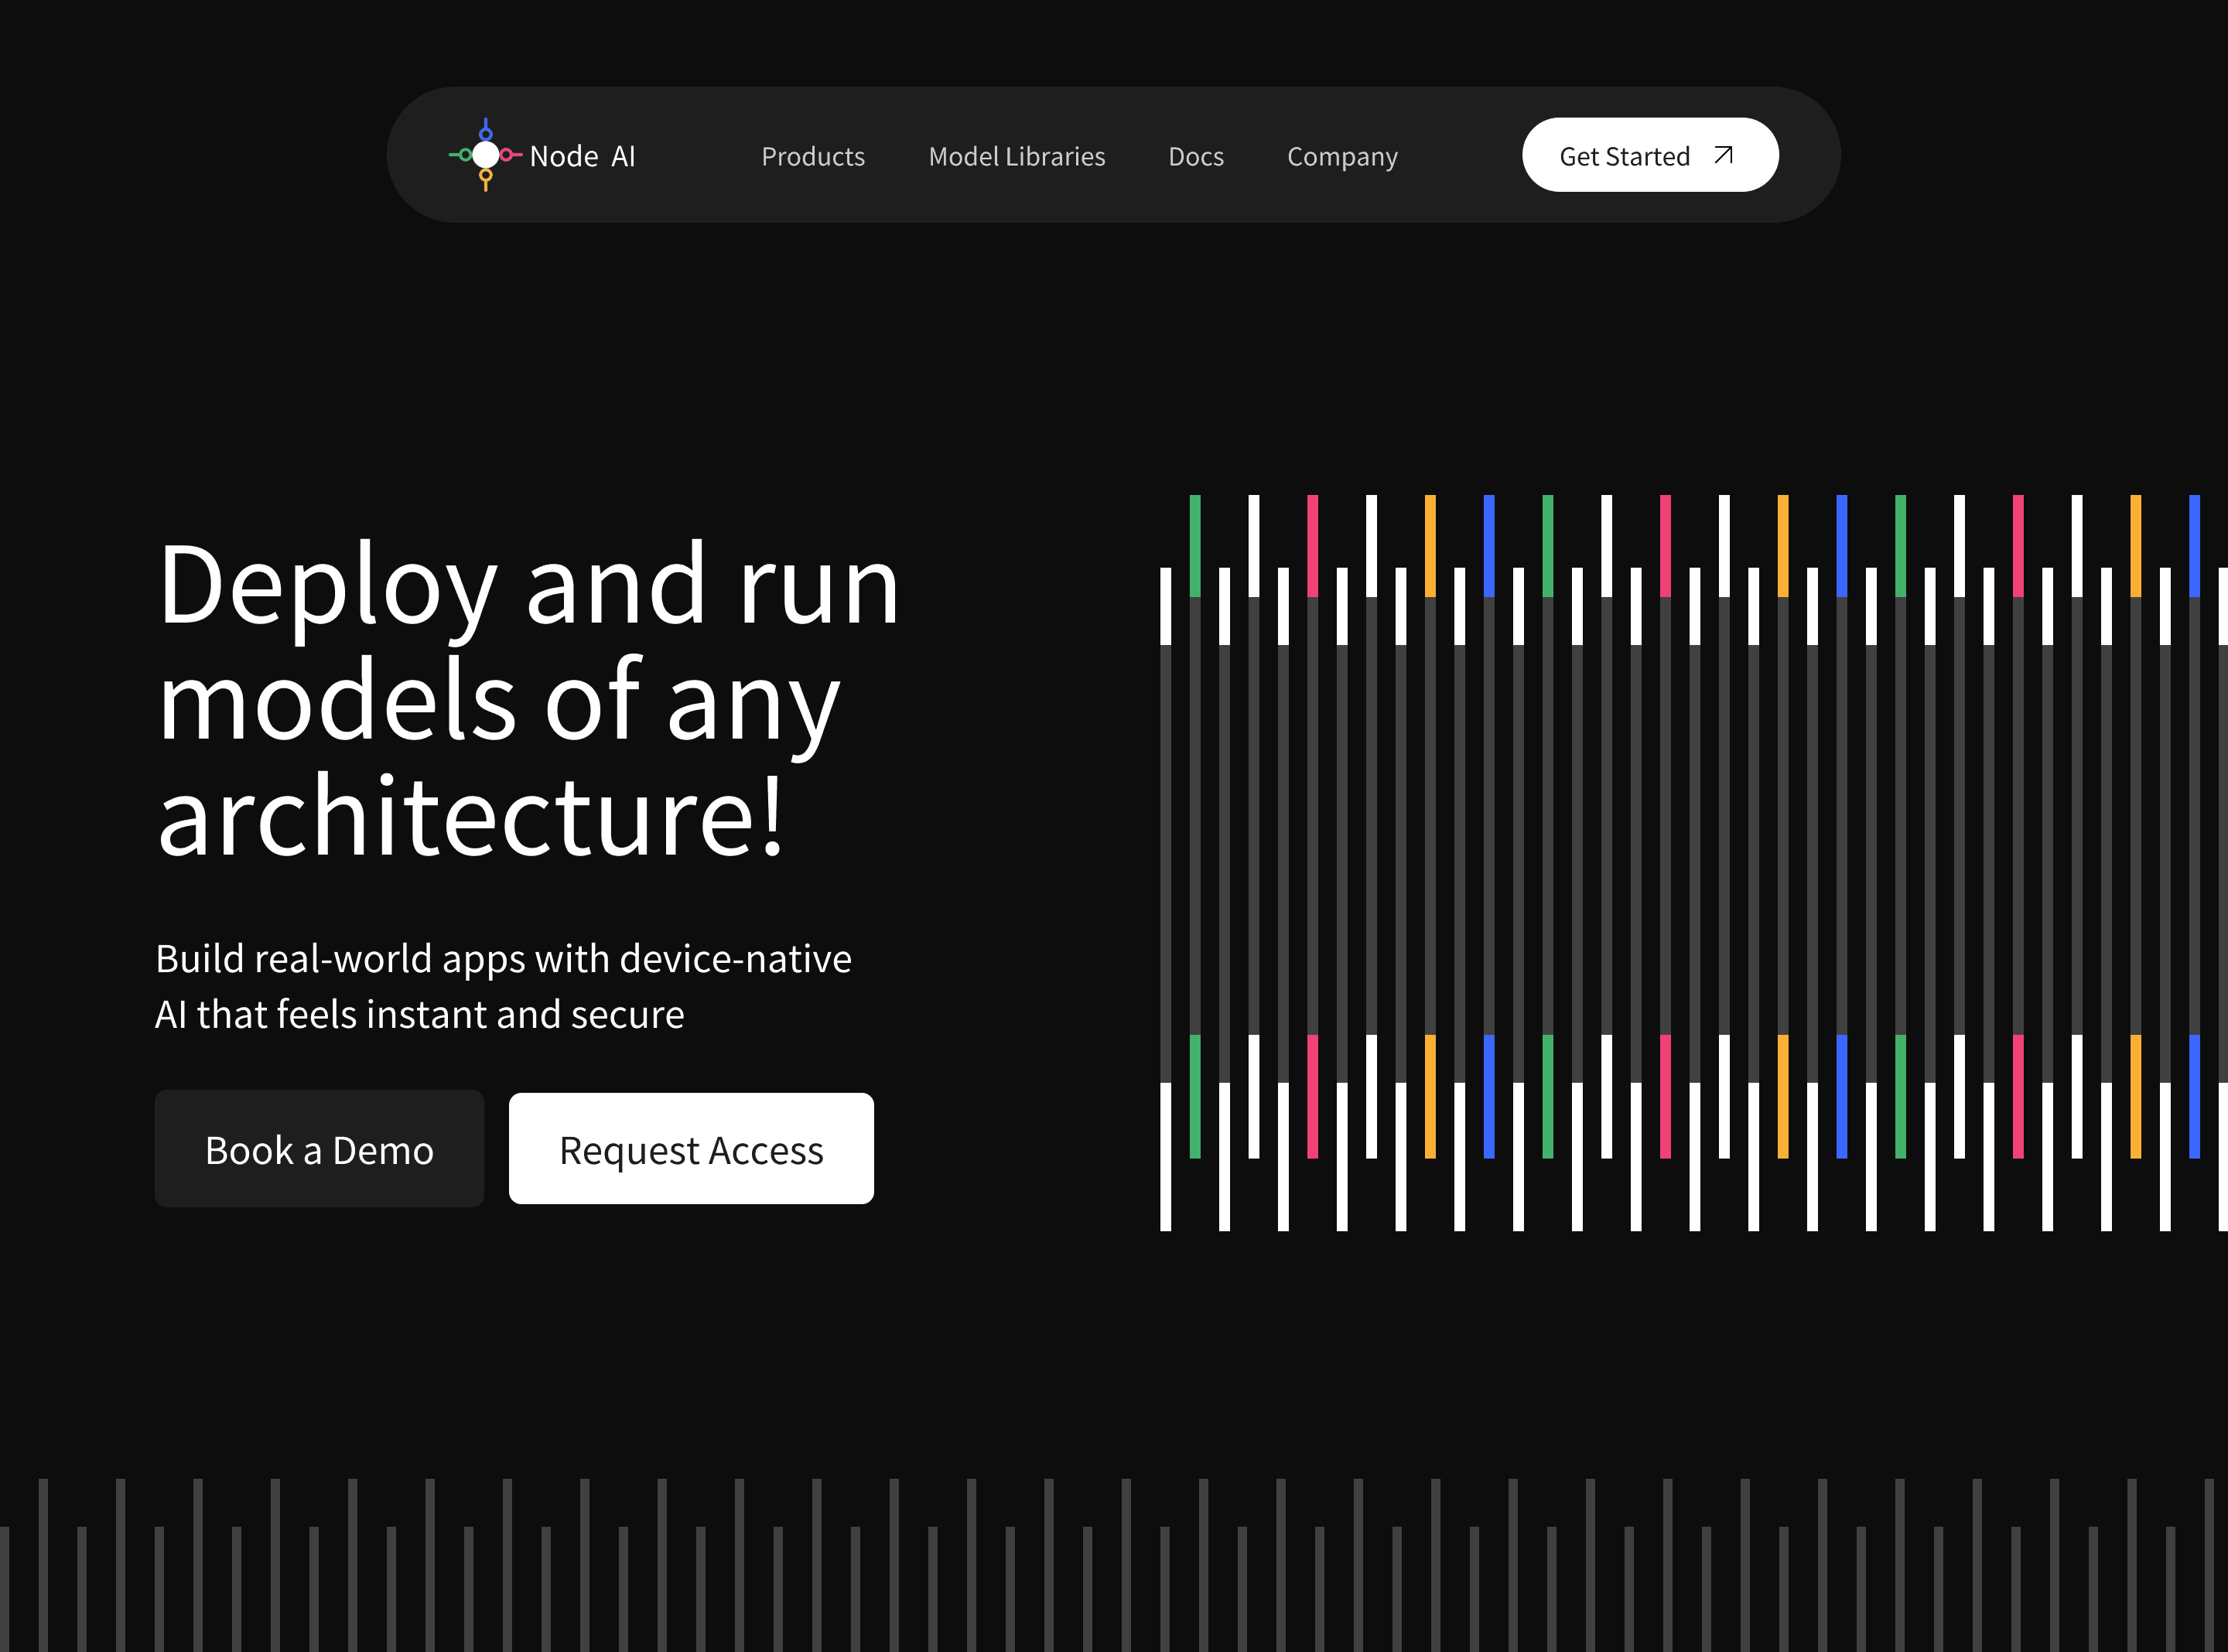
Task: Click the leftmost green bar in top row of graphic
Action: pyautogui.click(x=1195, y=545)
